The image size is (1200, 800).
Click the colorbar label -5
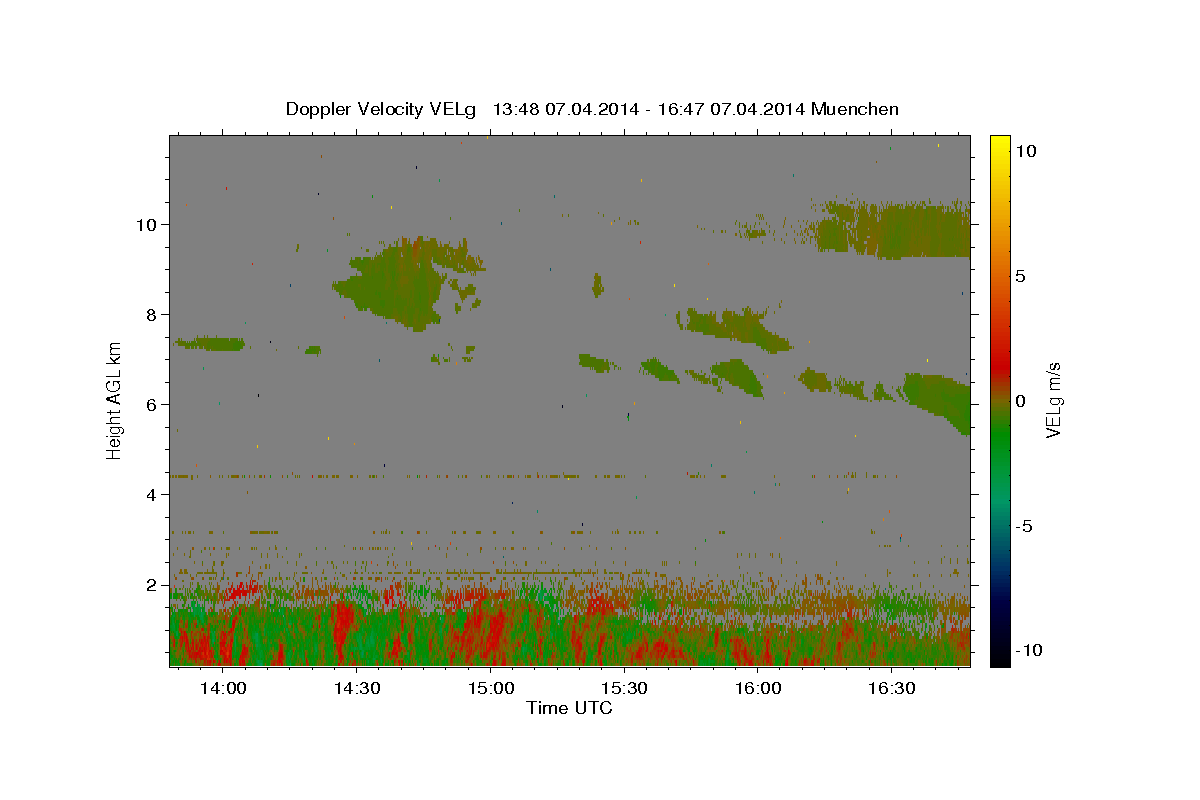pos(1024,526)
